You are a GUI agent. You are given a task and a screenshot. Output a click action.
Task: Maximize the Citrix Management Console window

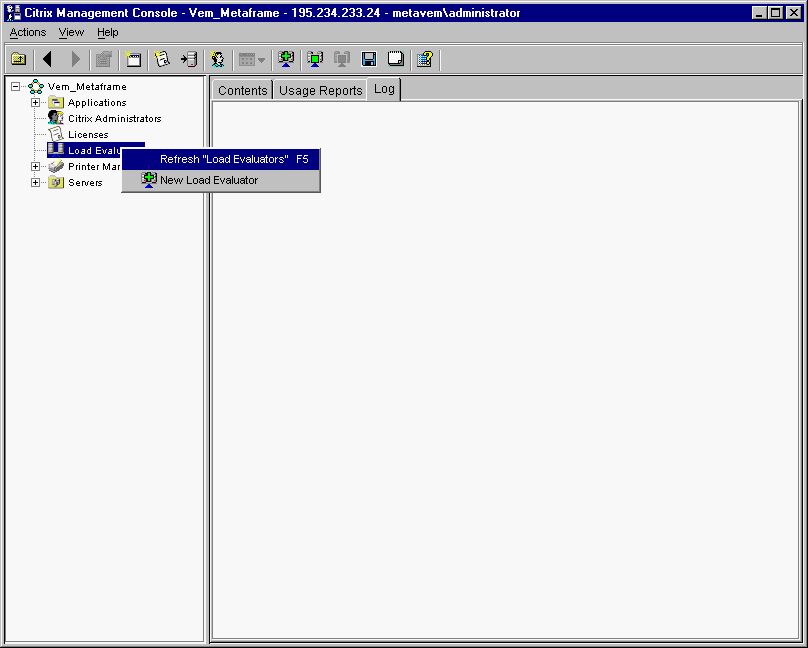pyautogui.click(x=776, y=13)
